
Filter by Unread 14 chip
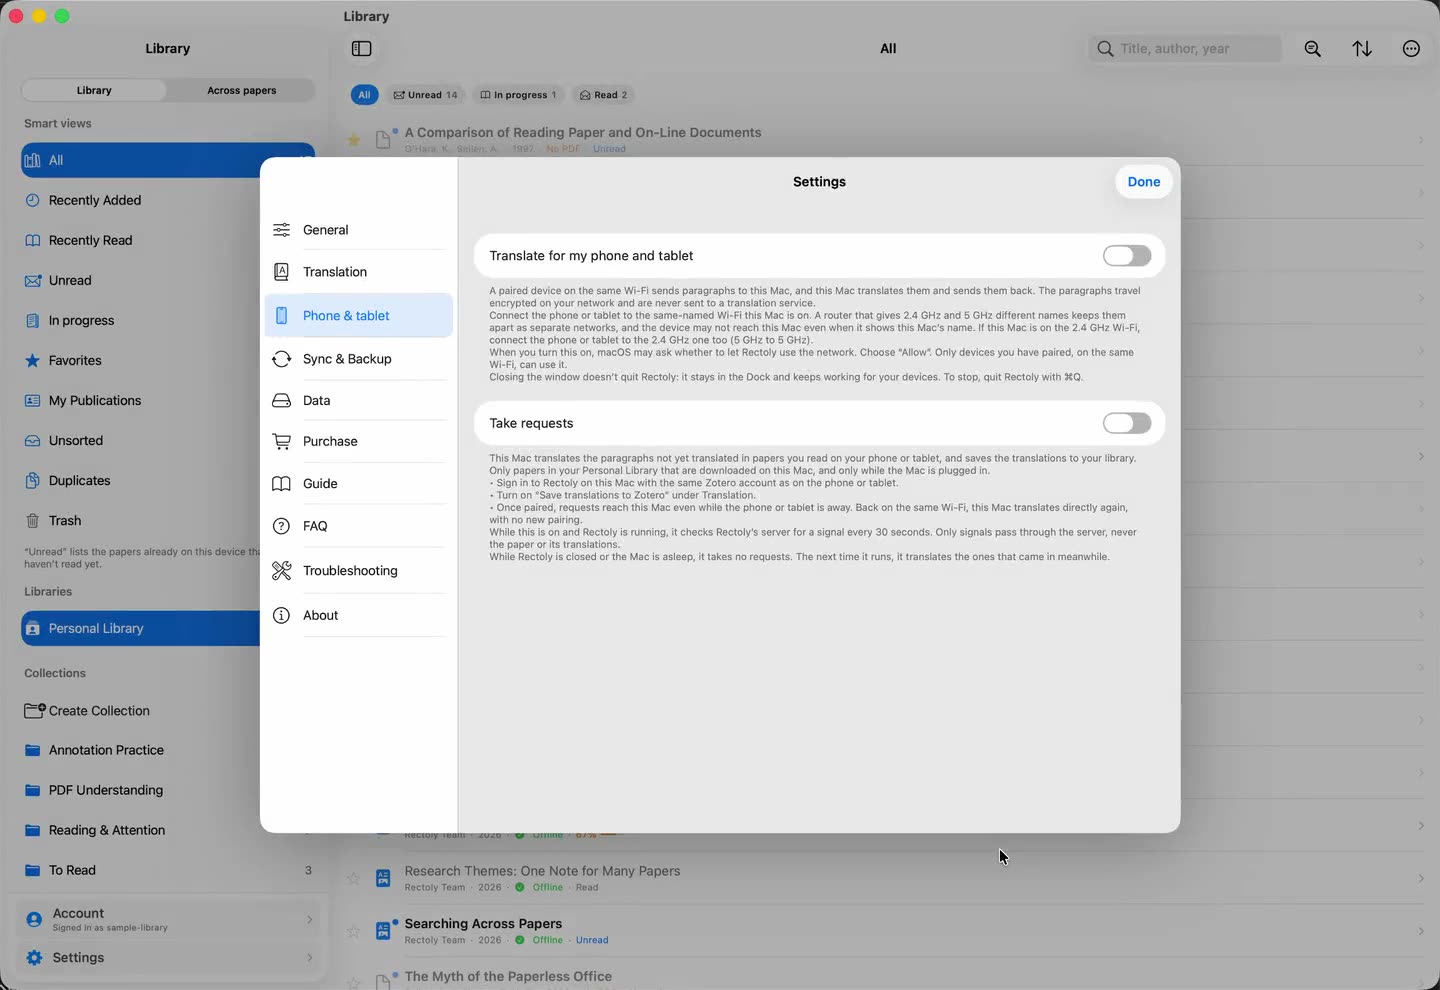point(425,95)
